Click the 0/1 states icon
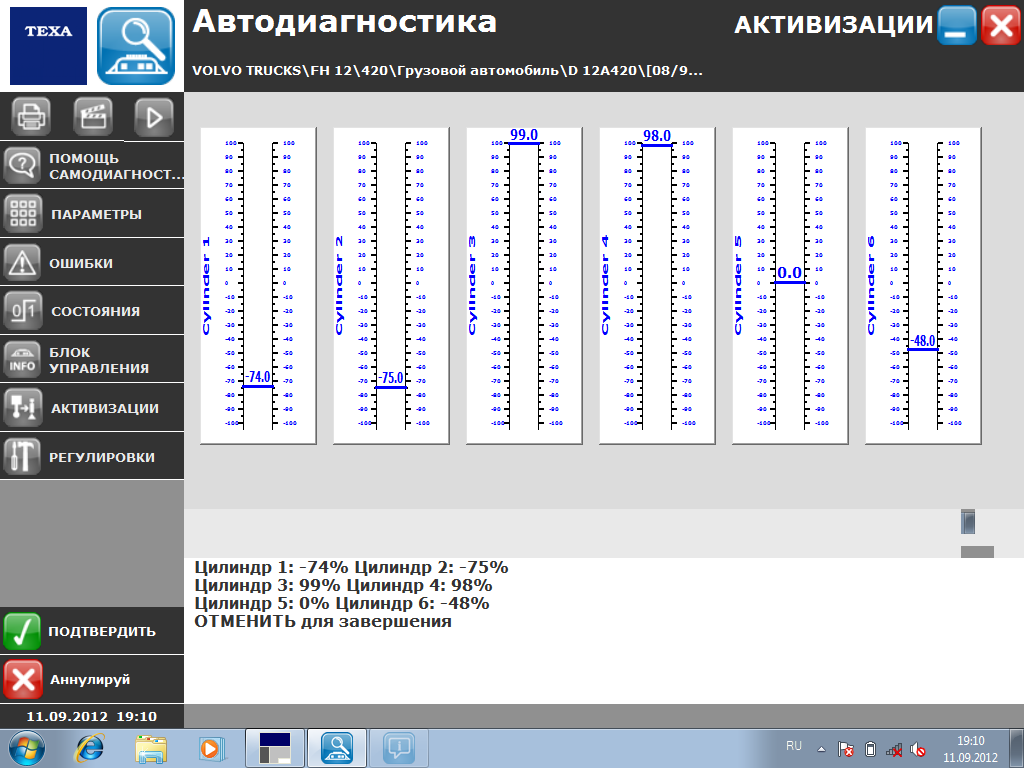Screen dimensions: 1024x768 23,311
